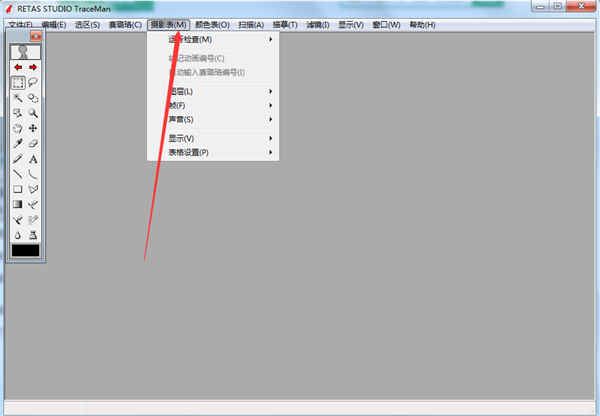
Task: Select the lasso selection tool
Action: (x=33, y=83)
